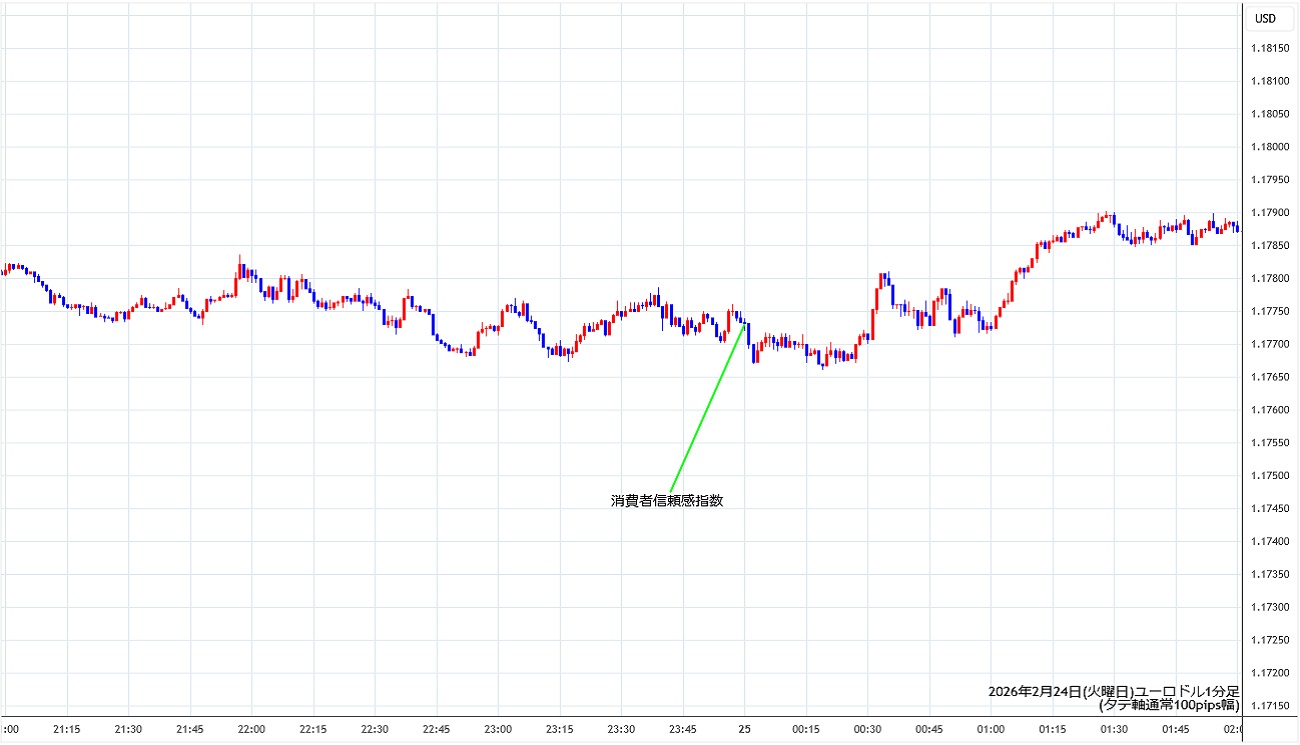Click the 23:45 time axis label
This screenshot has width=1300, height=745.
(683, 729)
